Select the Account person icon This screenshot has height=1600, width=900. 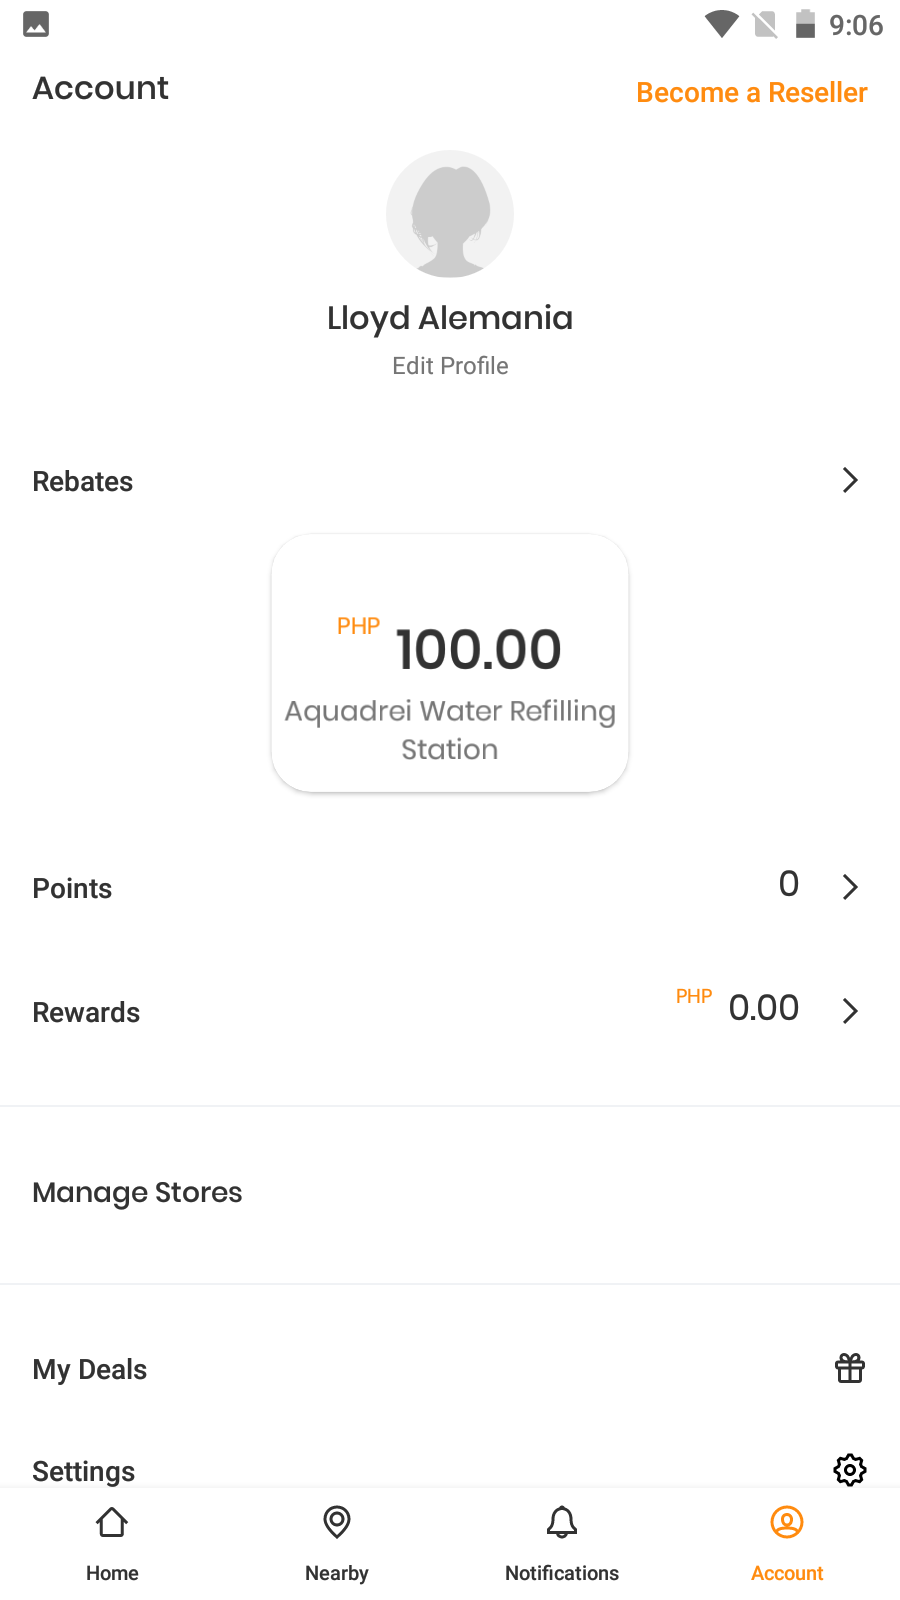pyautogui.click(x=787, y=1523)
